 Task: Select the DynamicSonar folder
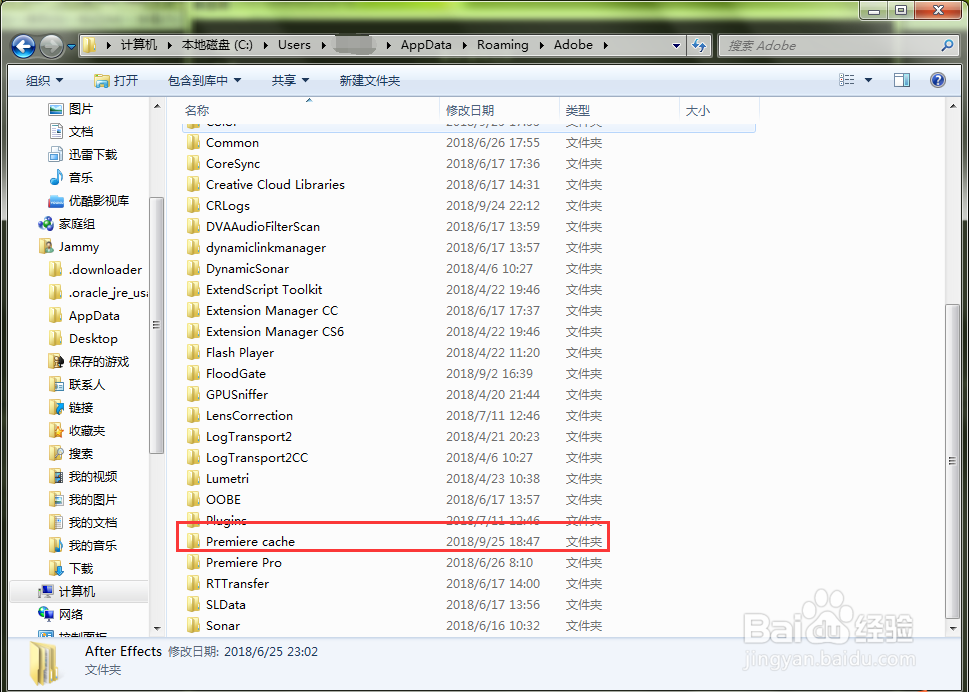click(x=247, y=269)
